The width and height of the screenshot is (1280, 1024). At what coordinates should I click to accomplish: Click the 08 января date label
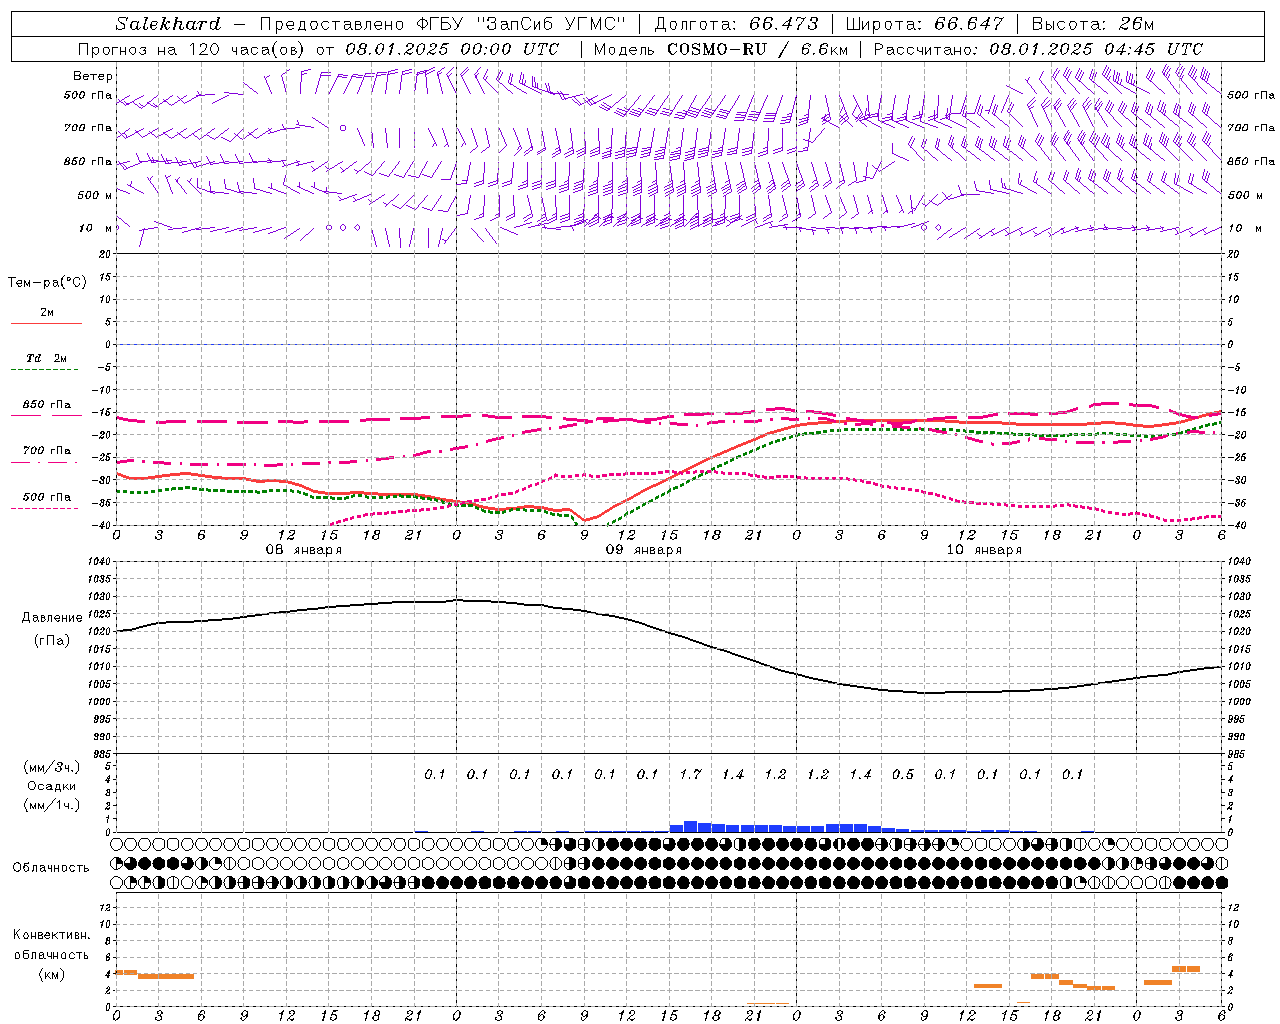point(304,550)
